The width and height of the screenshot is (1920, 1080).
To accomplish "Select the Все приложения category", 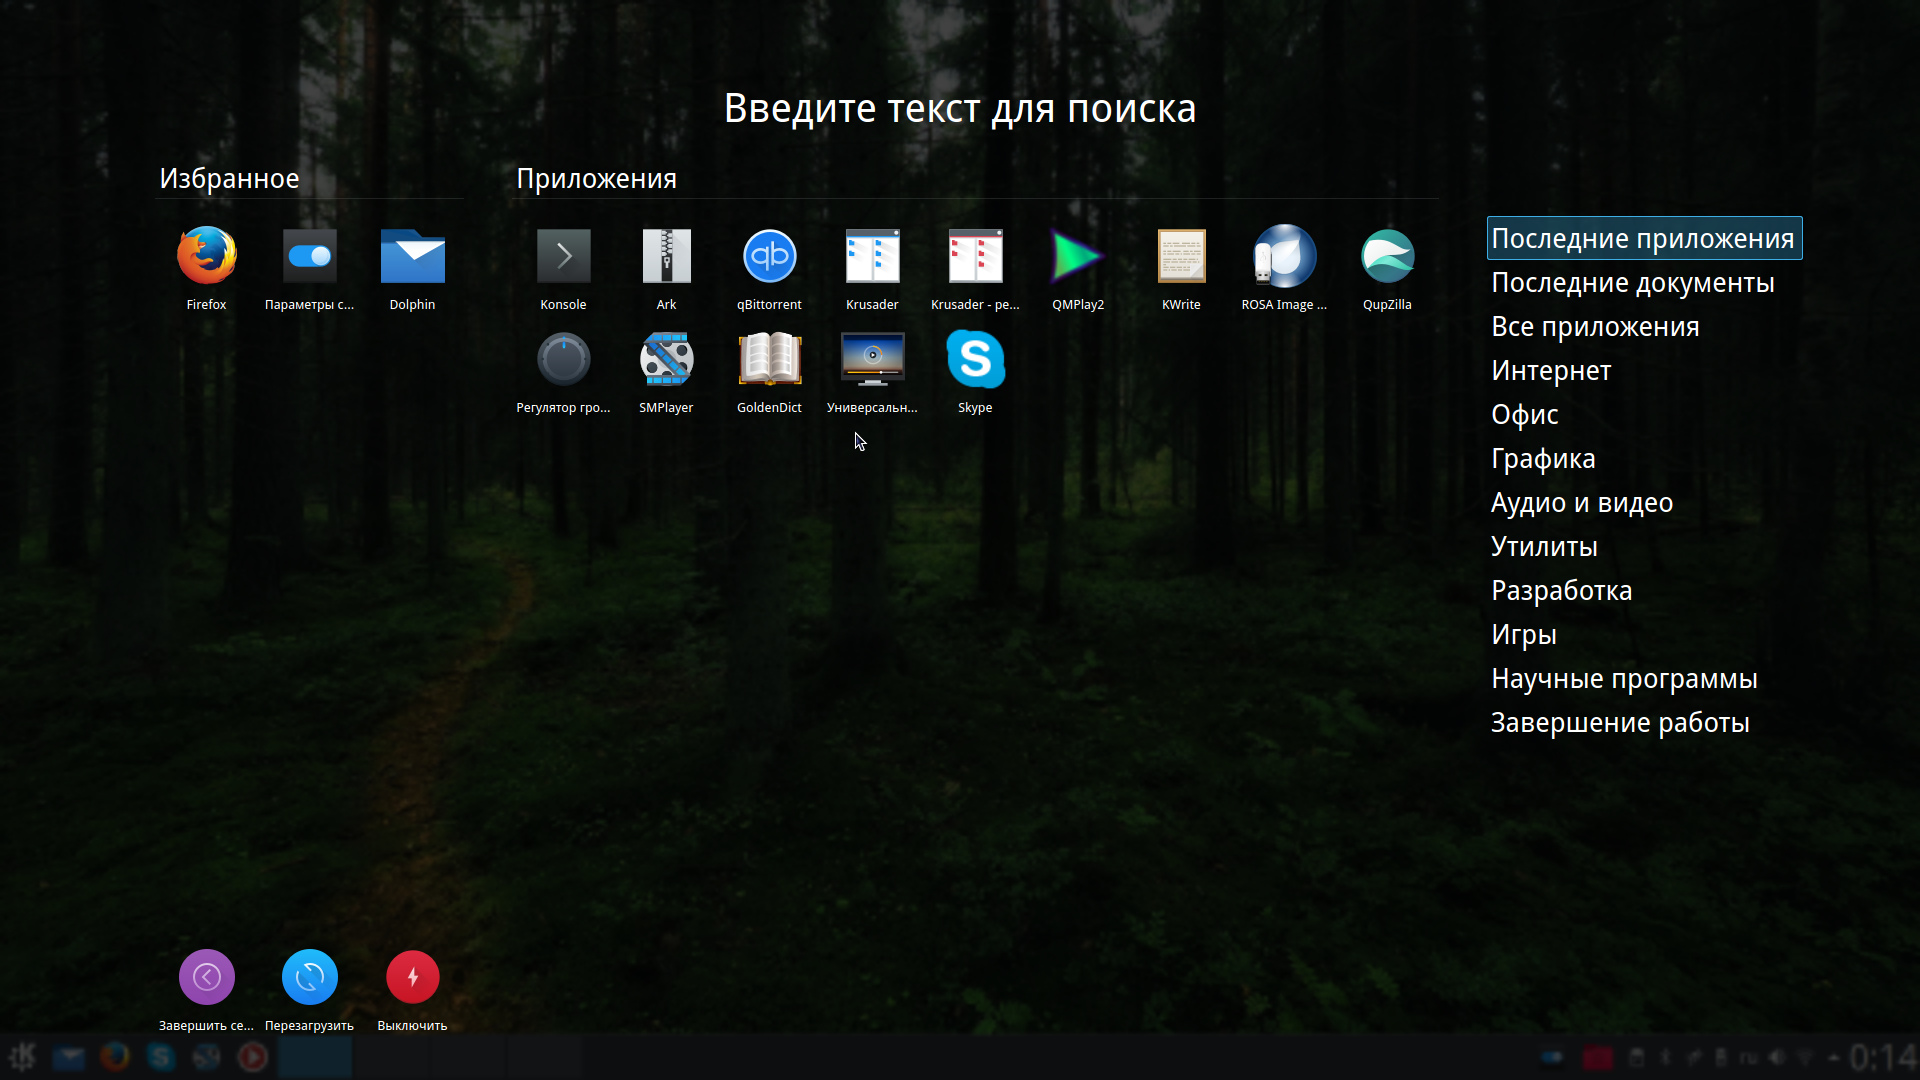I will click(1594, 327).
